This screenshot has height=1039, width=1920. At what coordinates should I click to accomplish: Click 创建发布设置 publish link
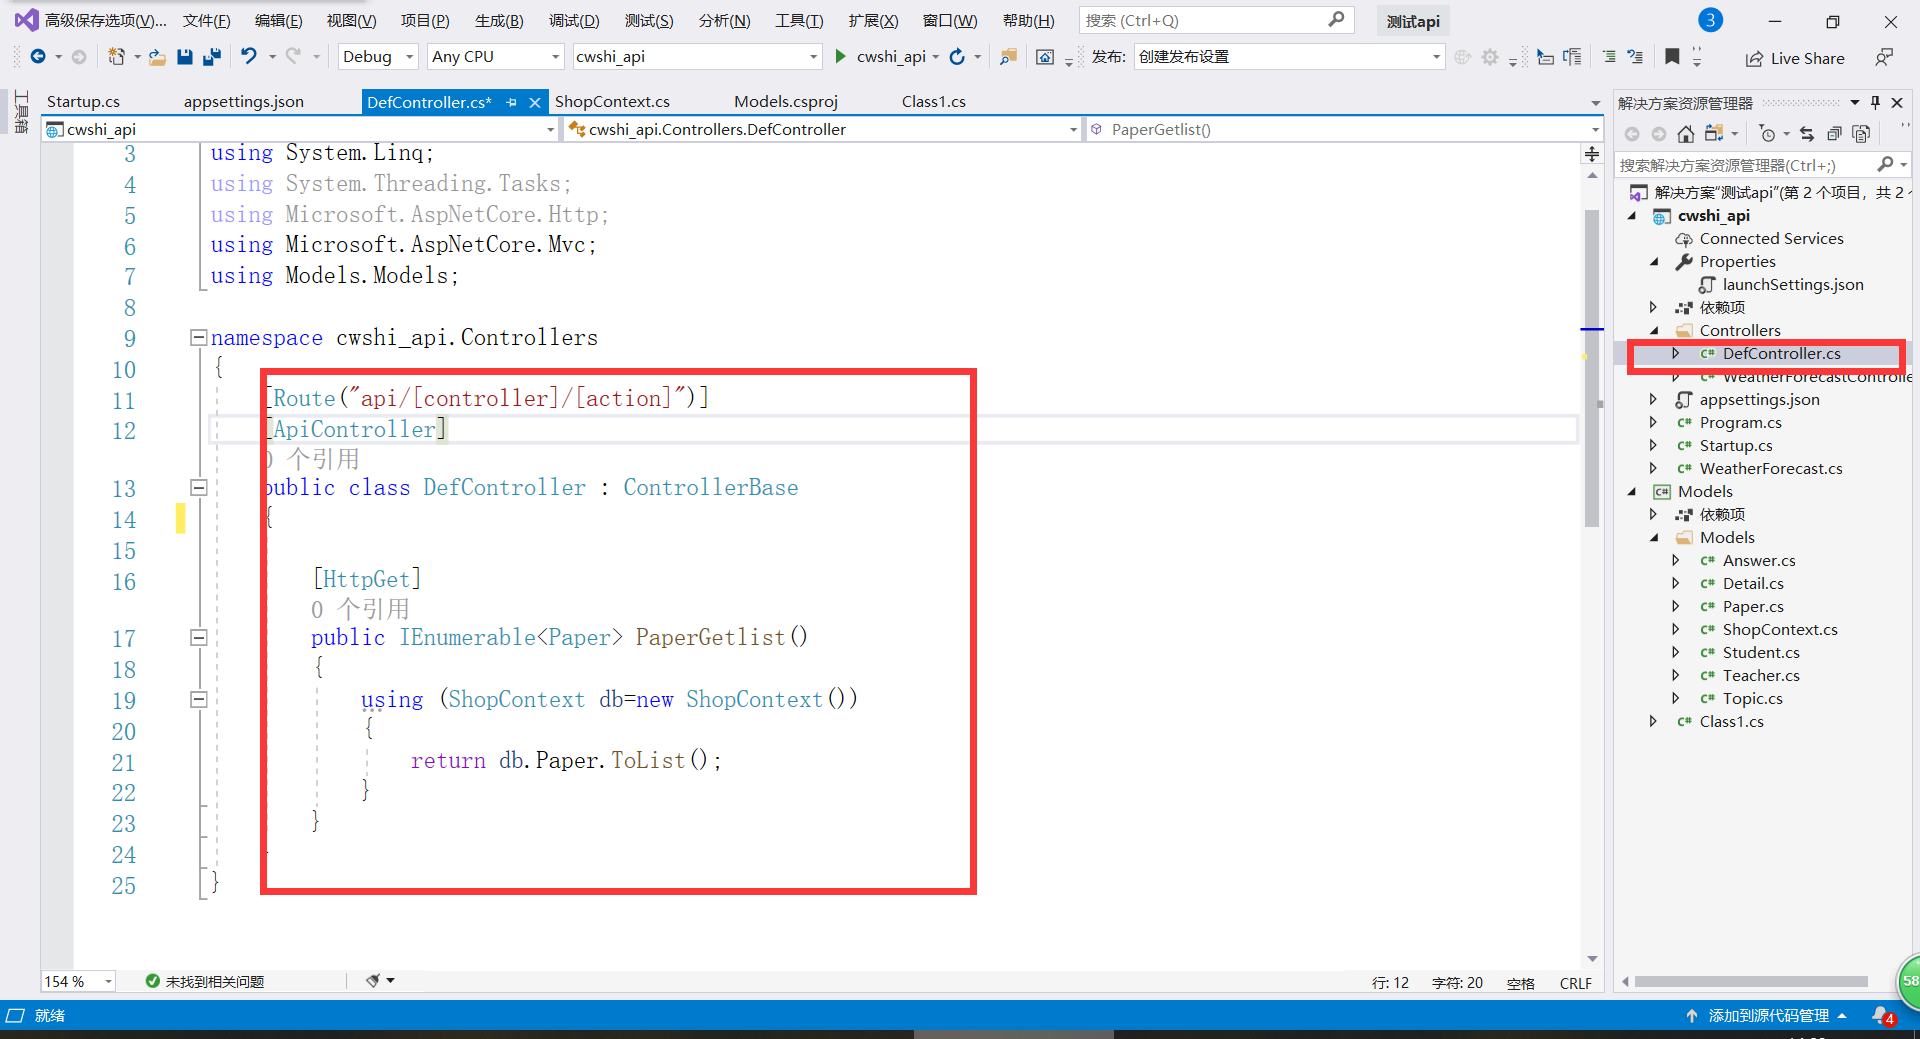tap(1185, 56)
